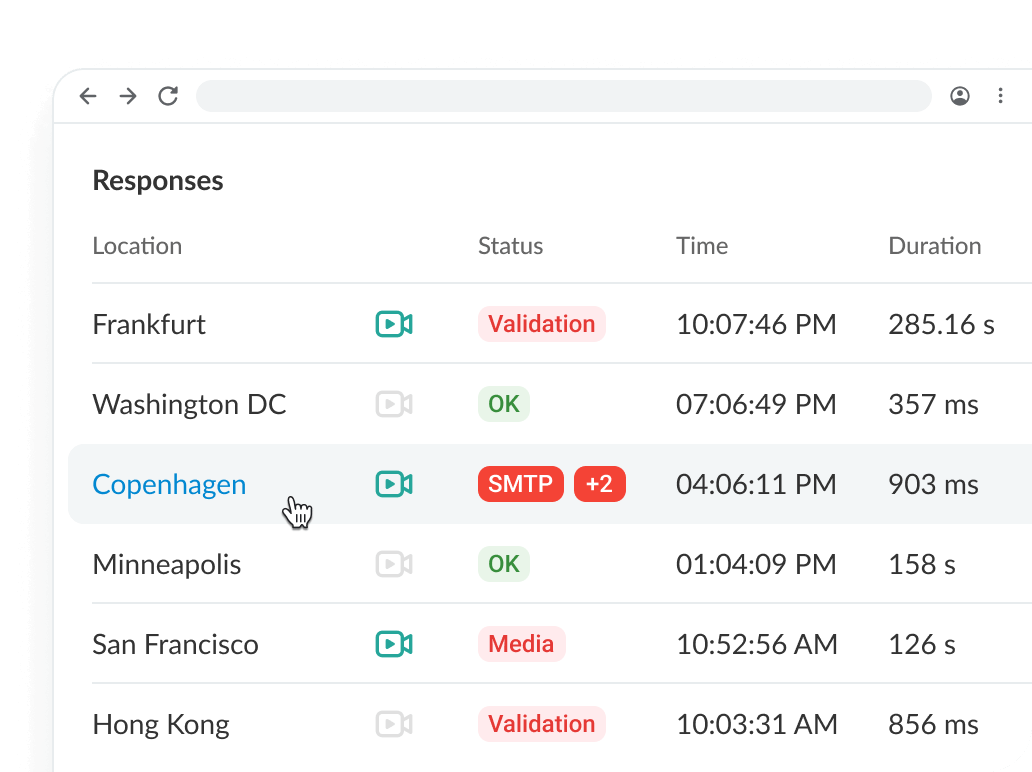Reload the current page
1032x772 pixels.
tap(168, 96)
